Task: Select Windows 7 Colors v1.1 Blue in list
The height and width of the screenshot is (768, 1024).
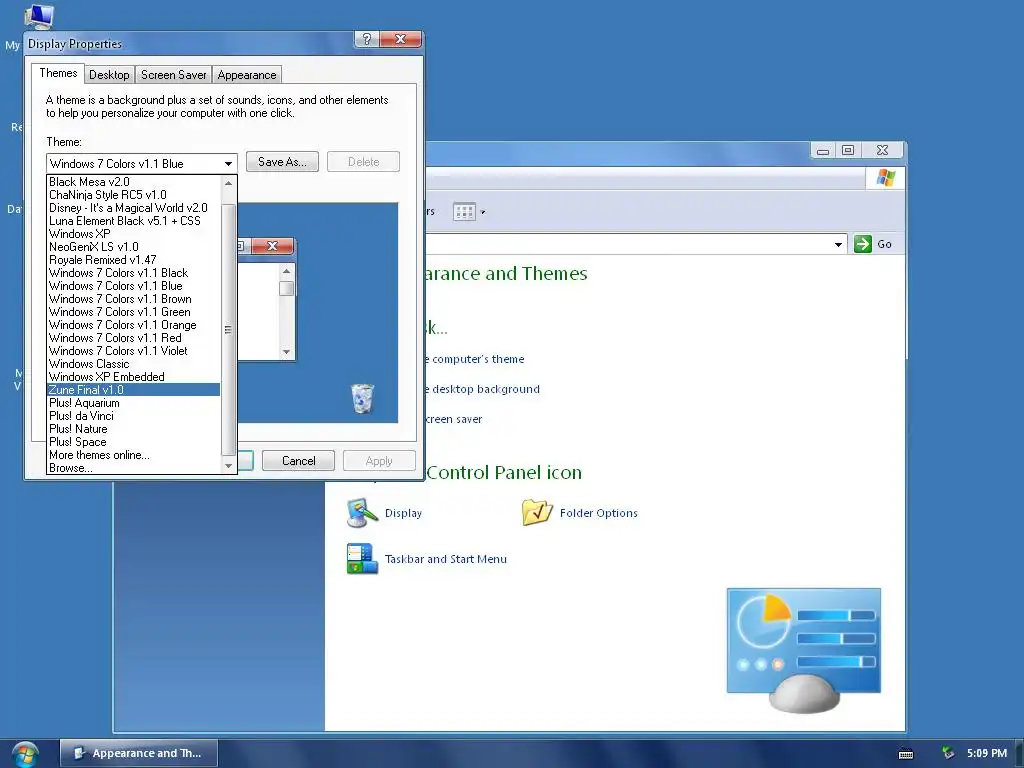Action: [x=134, y=286]
